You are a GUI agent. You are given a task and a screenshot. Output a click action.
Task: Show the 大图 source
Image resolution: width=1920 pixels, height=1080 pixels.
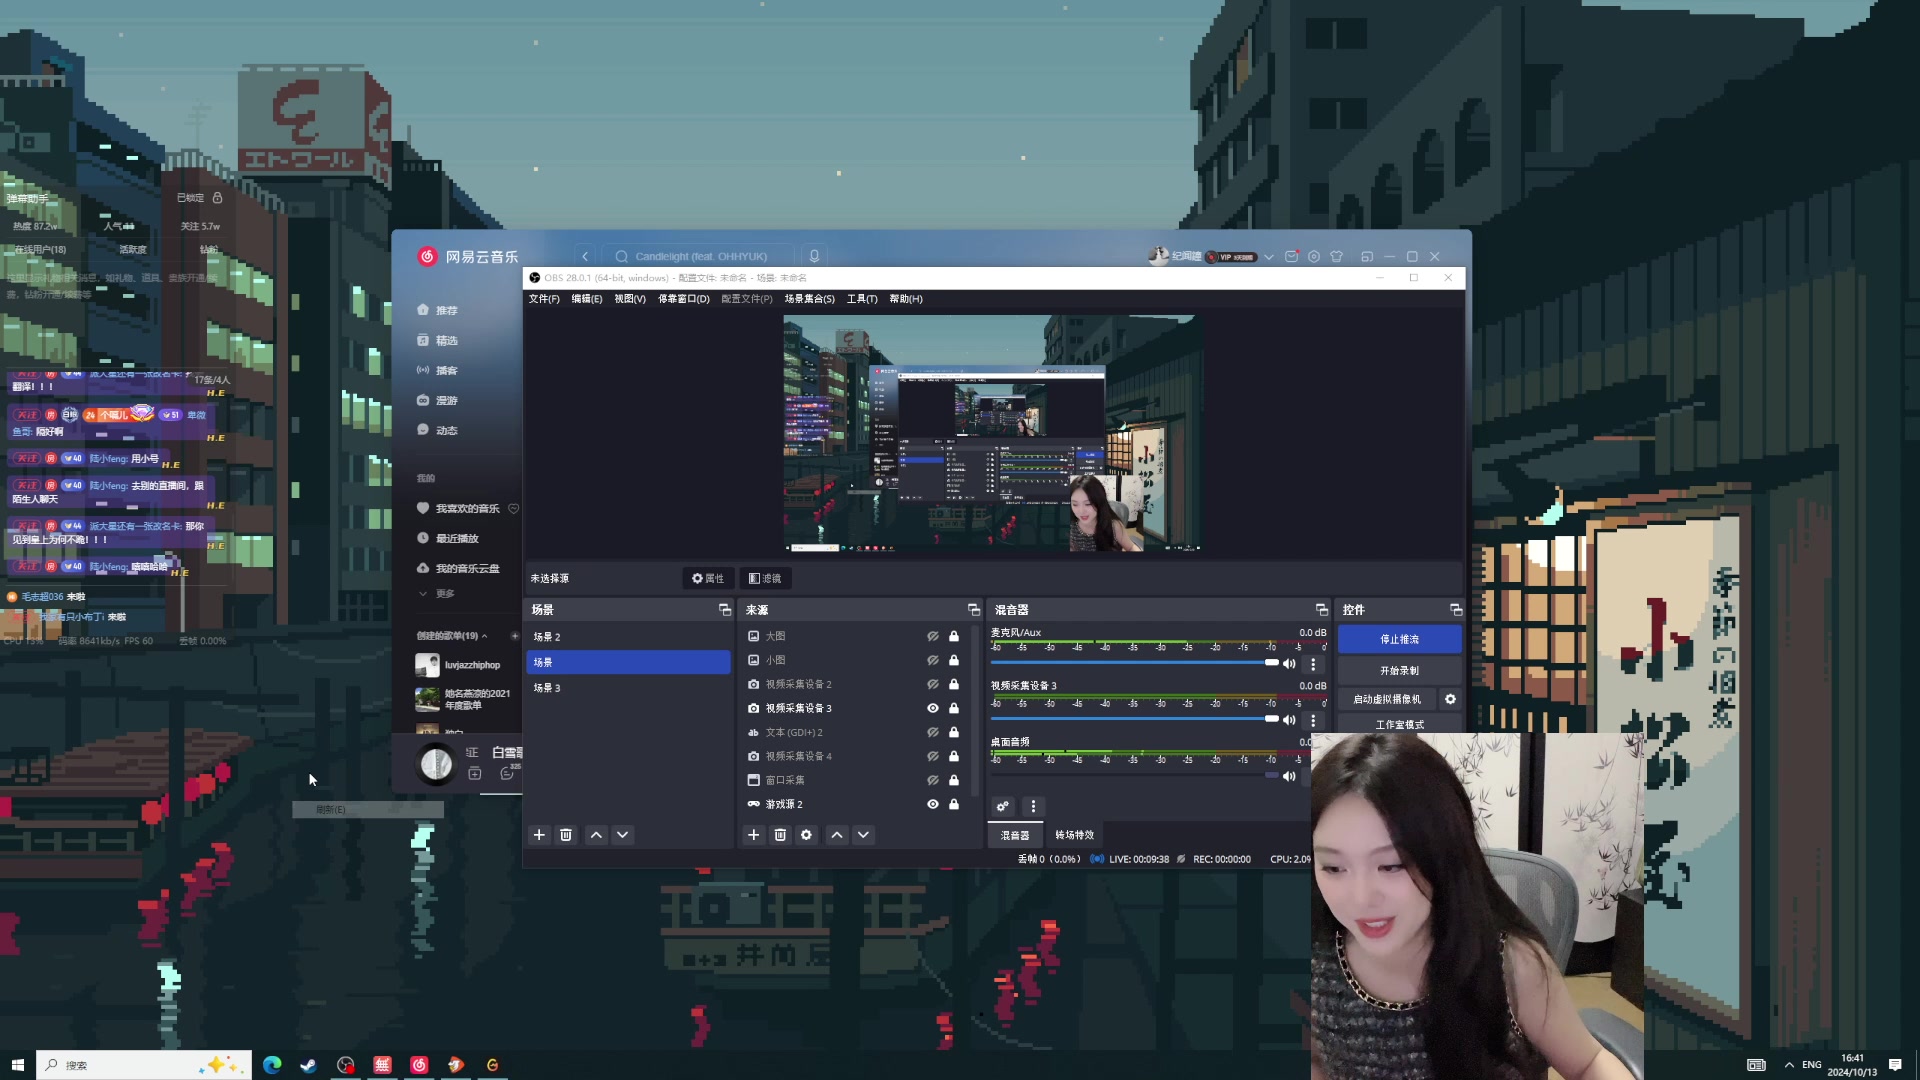pyautogui.click(x=933, y=636)
